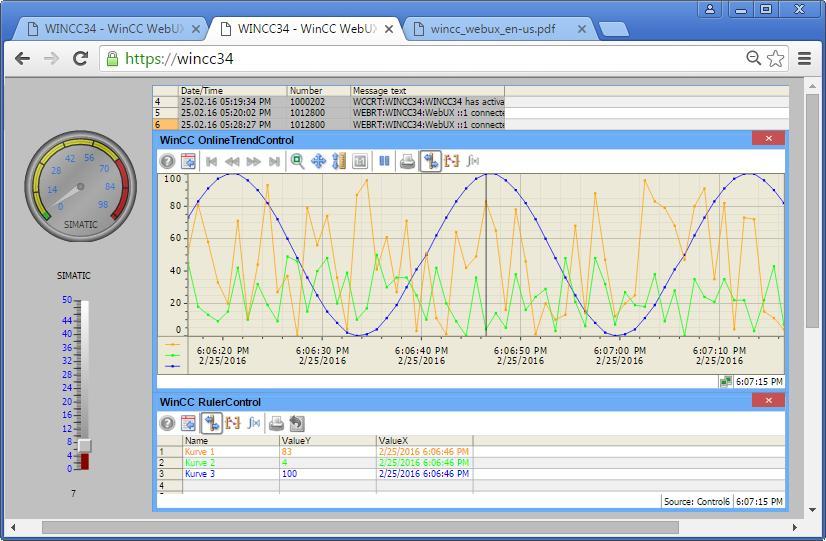The width and height of the screenshot is (826, 541).
Task: Bookmark this page with the star
Action: (775, 58)
